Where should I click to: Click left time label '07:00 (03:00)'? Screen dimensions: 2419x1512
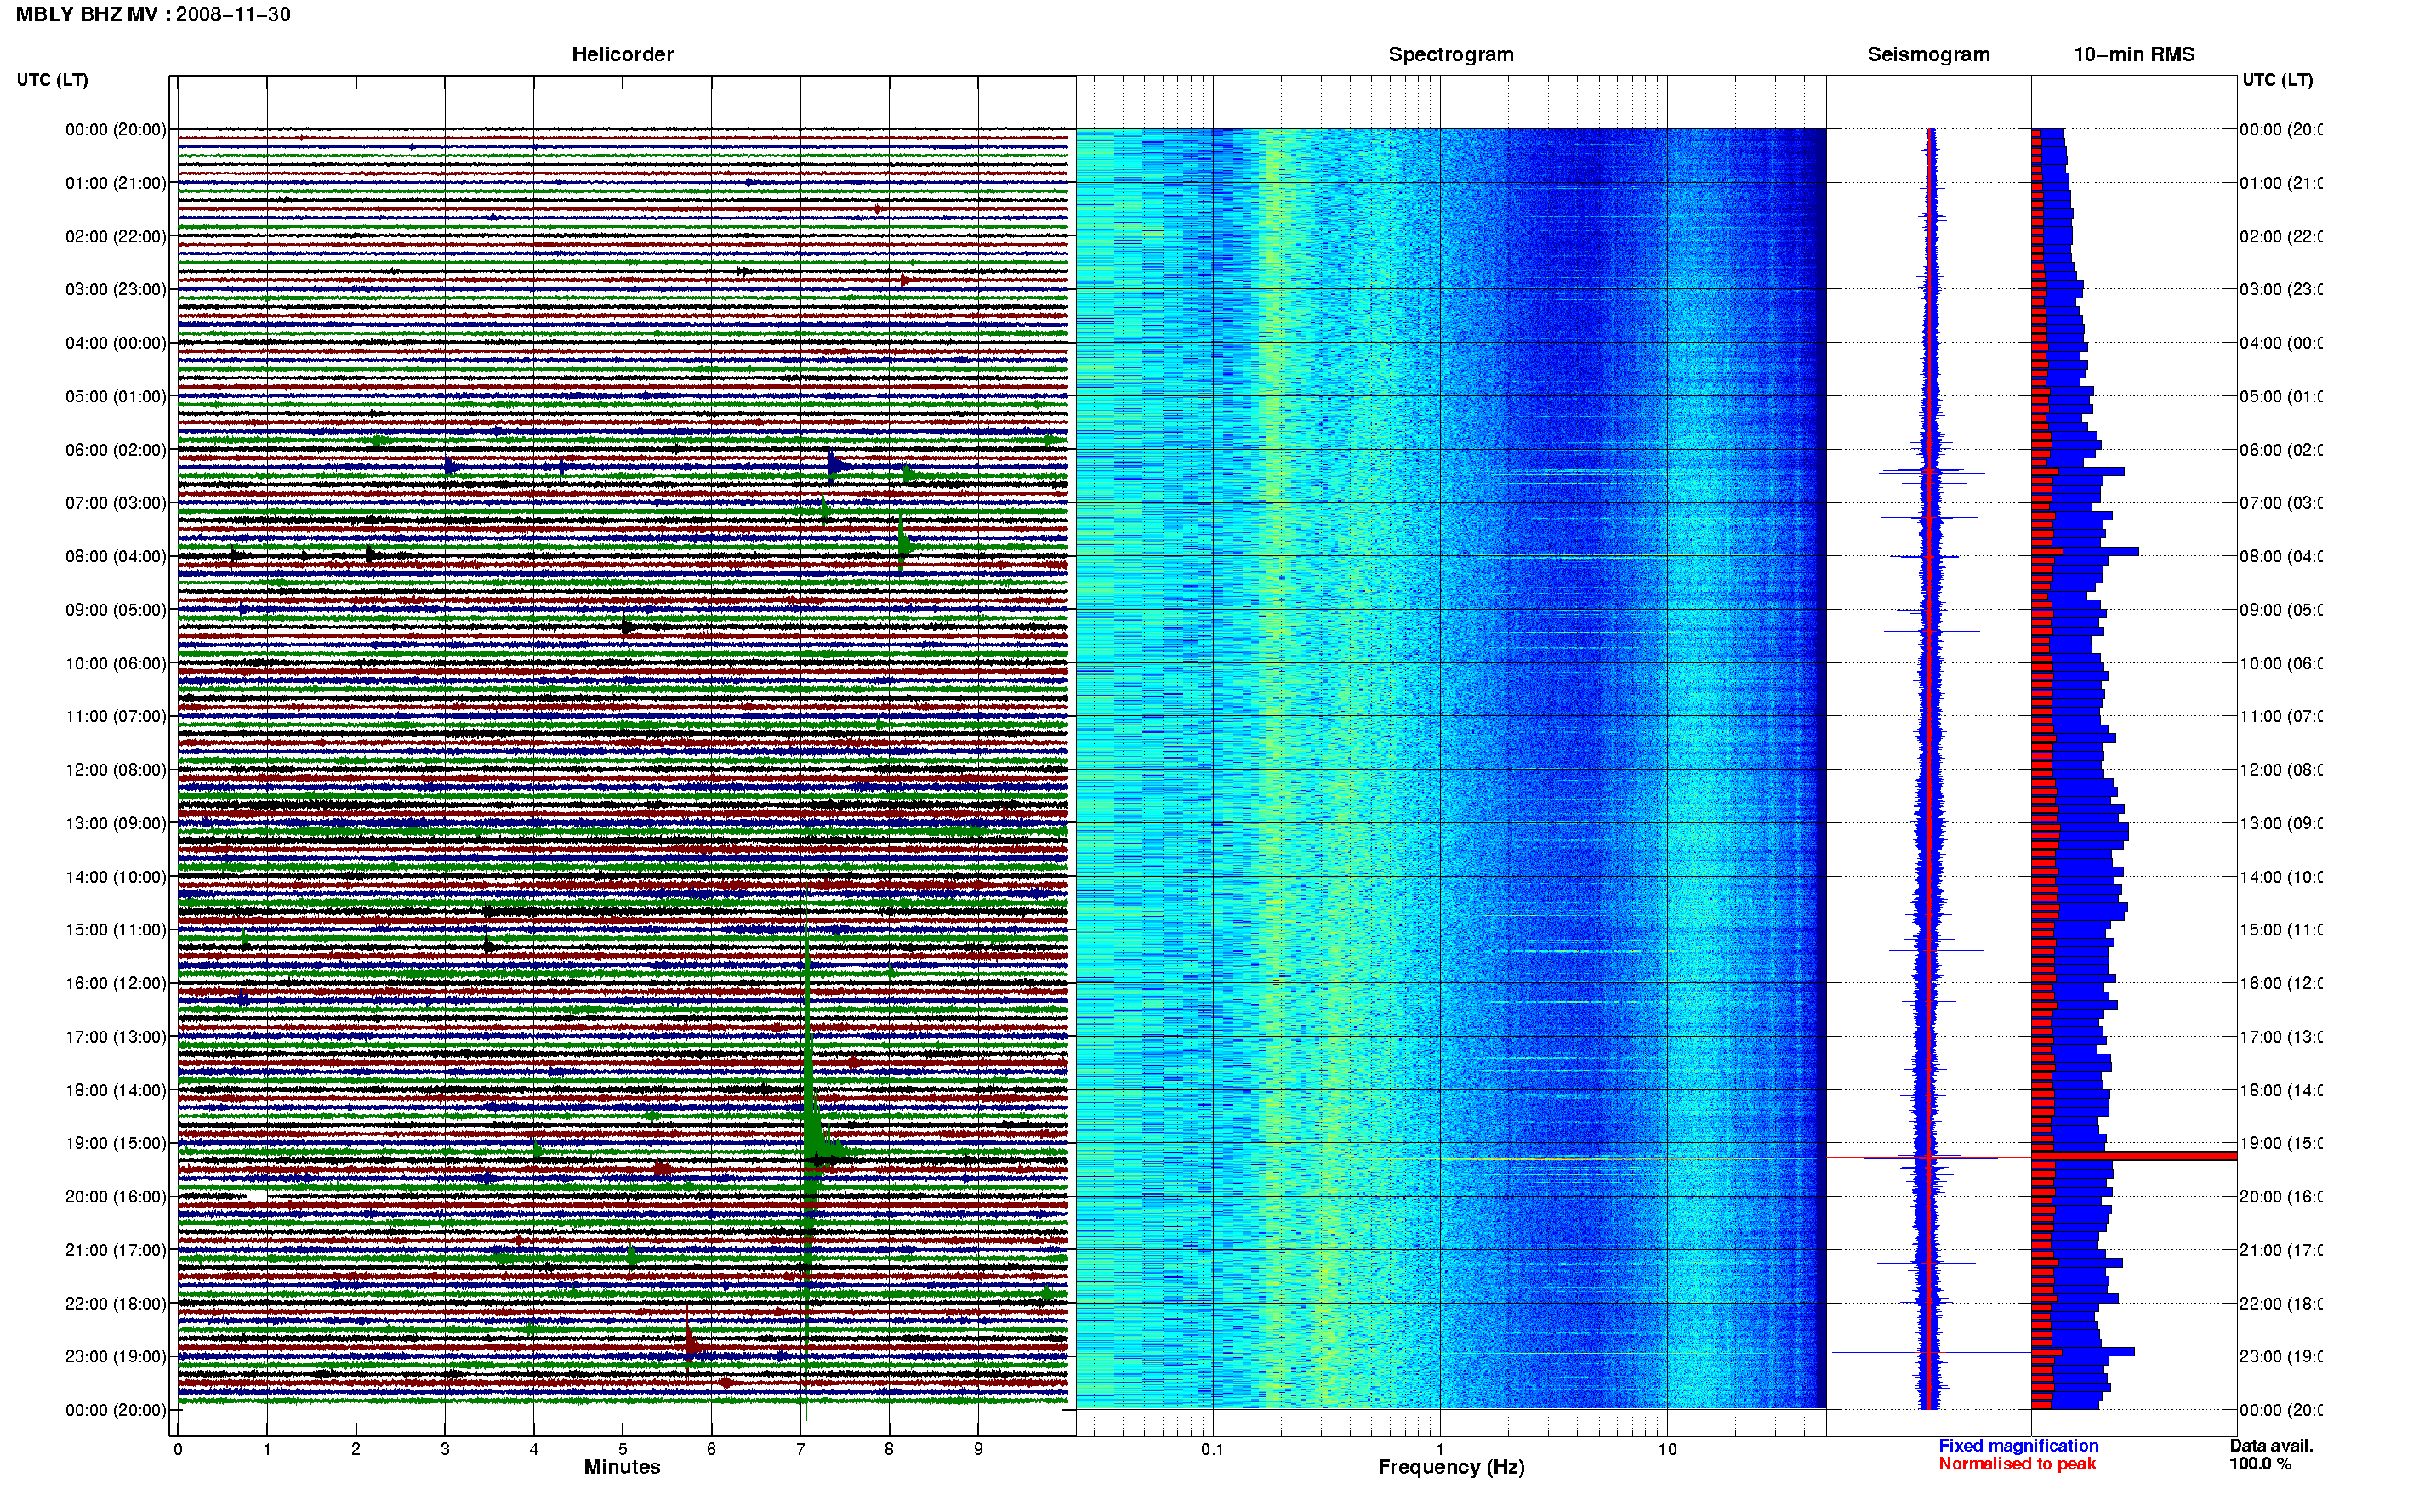coord(116,503)
